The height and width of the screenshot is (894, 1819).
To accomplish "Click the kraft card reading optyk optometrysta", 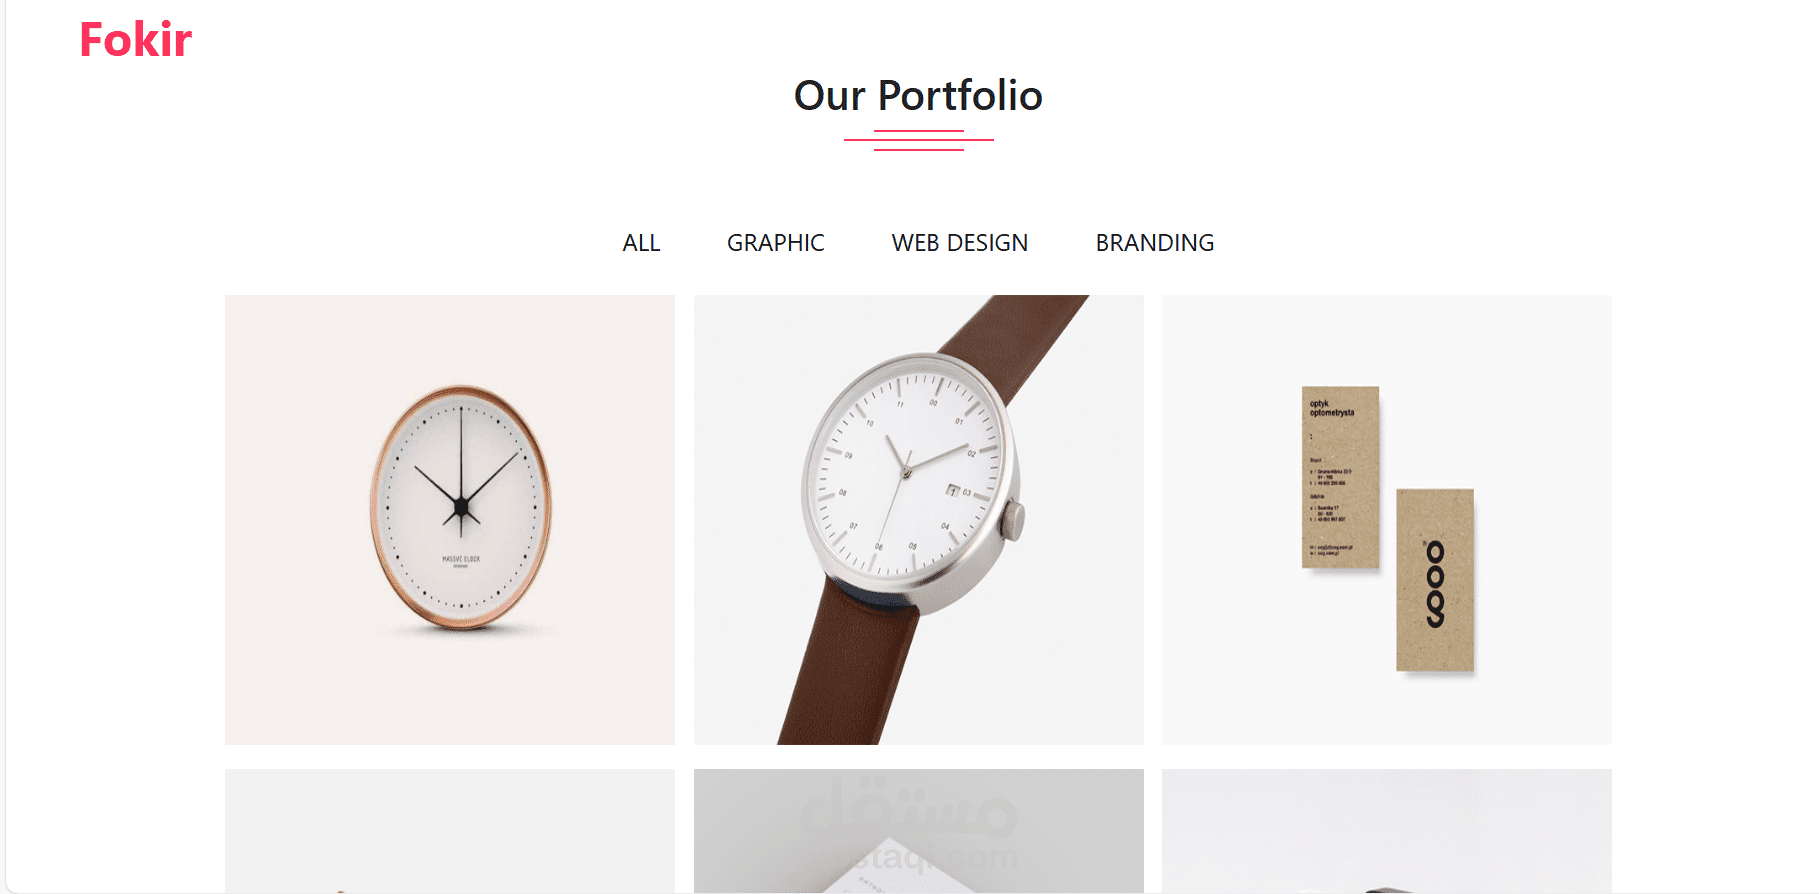I will click(x=1340, y=477).
